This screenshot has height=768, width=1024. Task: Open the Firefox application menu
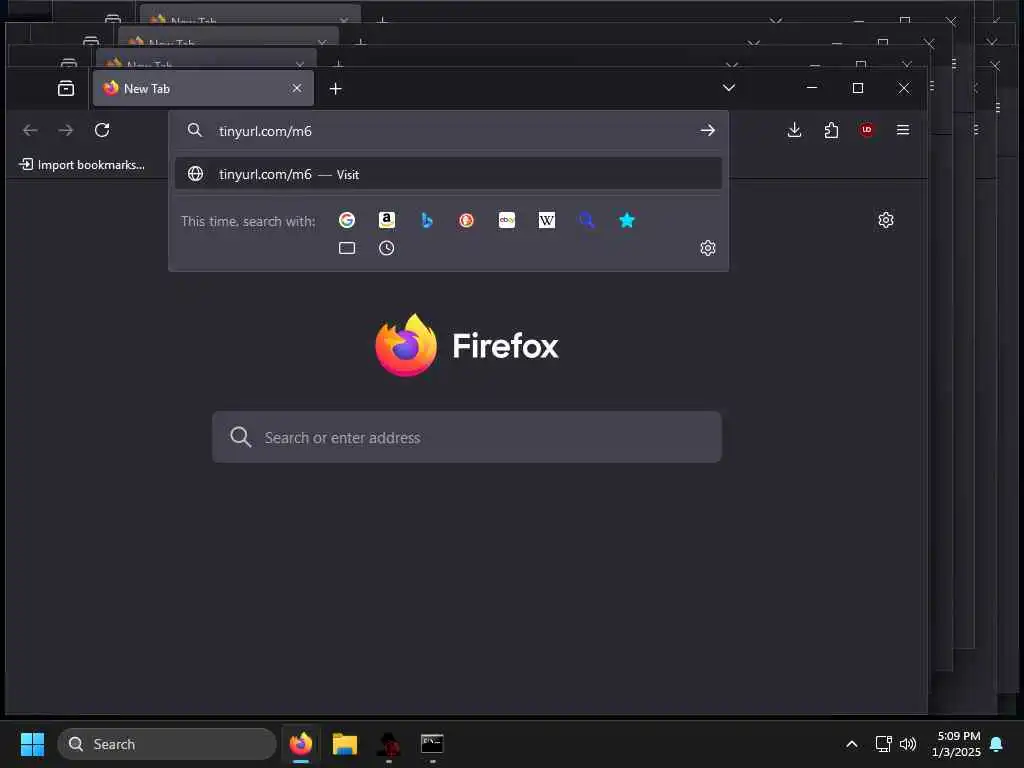(x=903, y=130)
